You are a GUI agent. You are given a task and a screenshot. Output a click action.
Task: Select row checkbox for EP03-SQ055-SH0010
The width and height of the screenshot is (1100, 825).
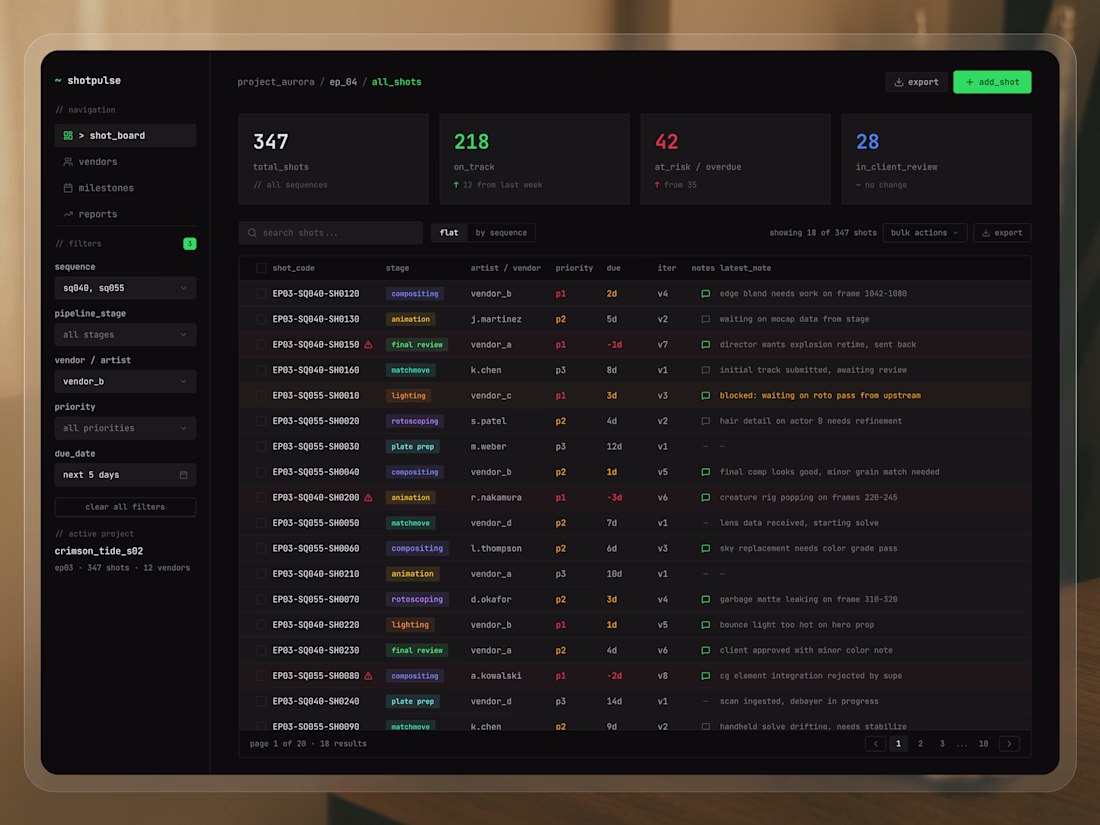tap(261, 396)
